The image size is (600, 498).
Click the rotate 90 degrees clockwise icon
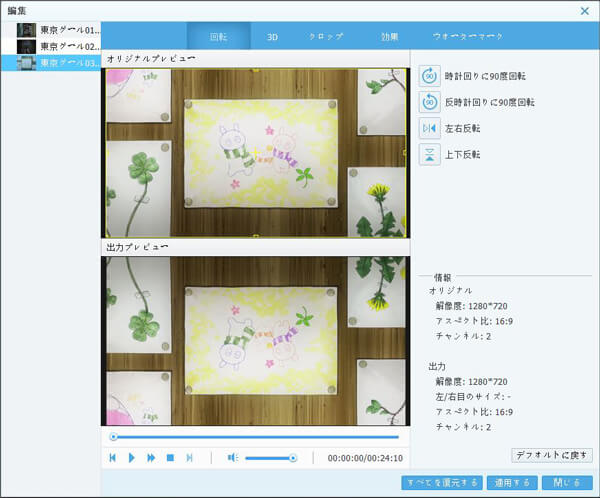coord(429,76)
